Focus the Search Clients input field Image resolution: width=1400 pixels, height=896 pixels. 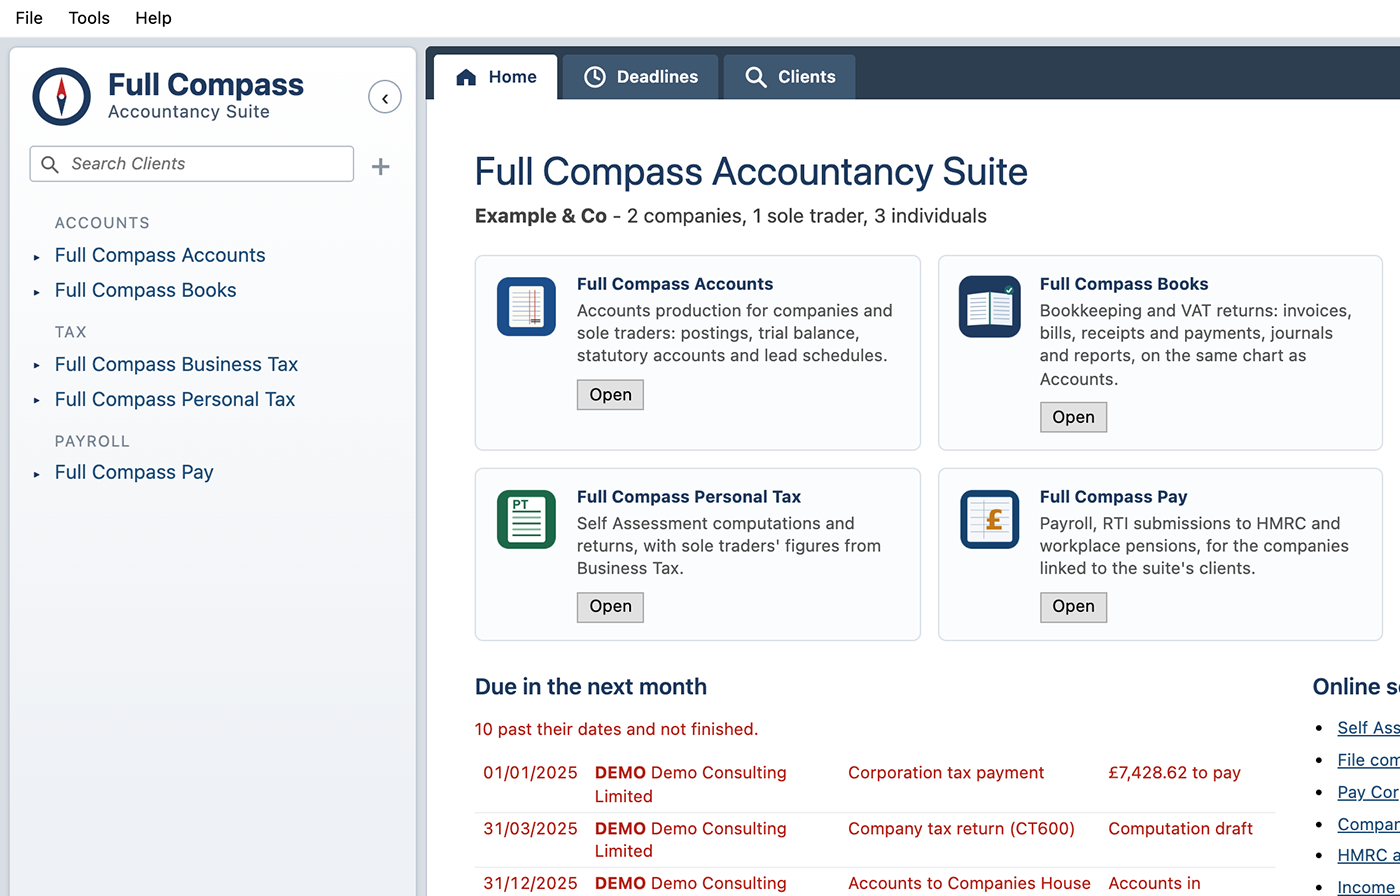pyautogui.click(x=192, y=164)
